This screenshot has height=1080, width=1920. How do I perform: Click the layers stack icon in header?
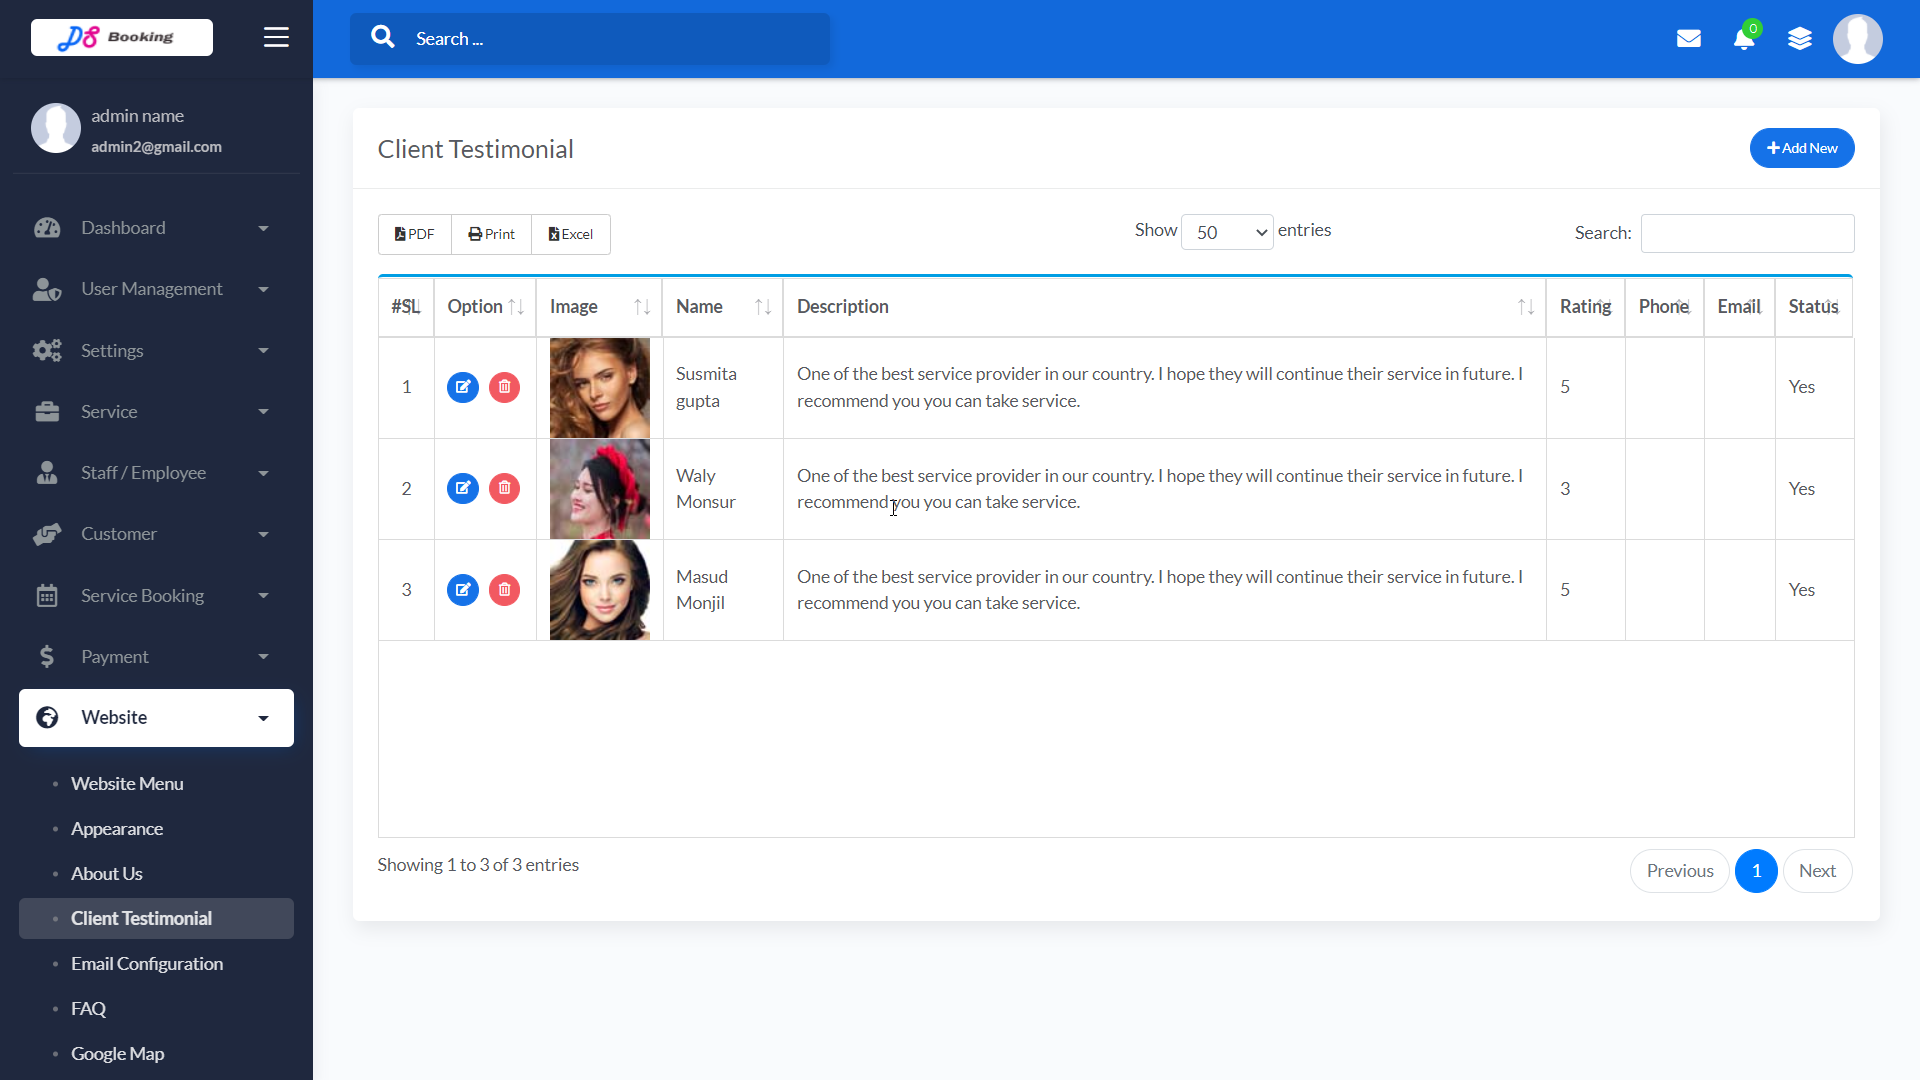point(1800,39)
